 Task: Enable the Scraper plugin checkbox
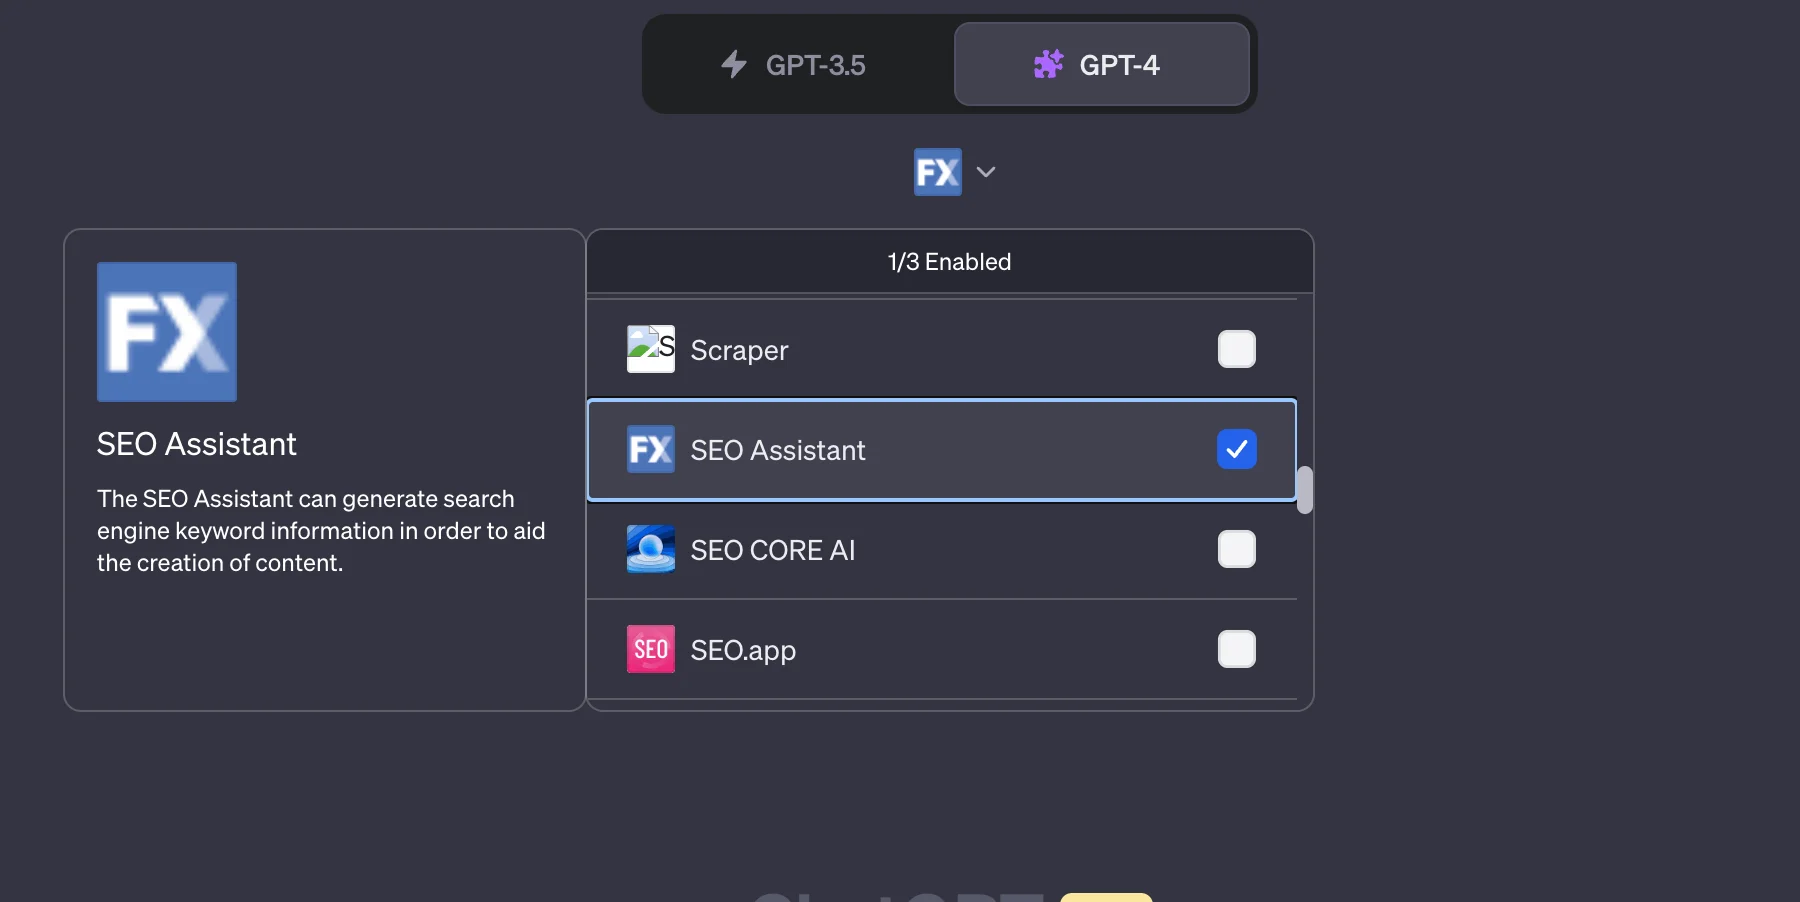1237,349
